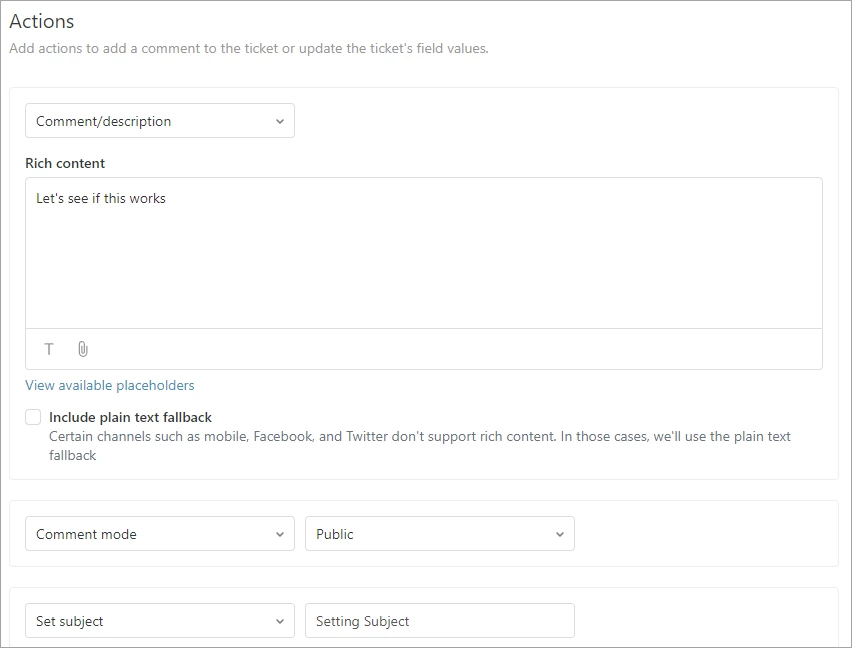Click the Actions section heading
The image size is (852, 648).
coord(42,20)
